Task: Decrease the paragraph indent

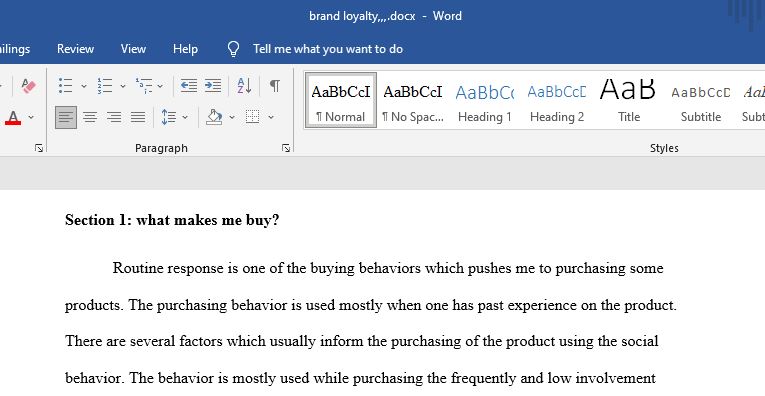Action: pyautogui.click(x=189, y=86)
